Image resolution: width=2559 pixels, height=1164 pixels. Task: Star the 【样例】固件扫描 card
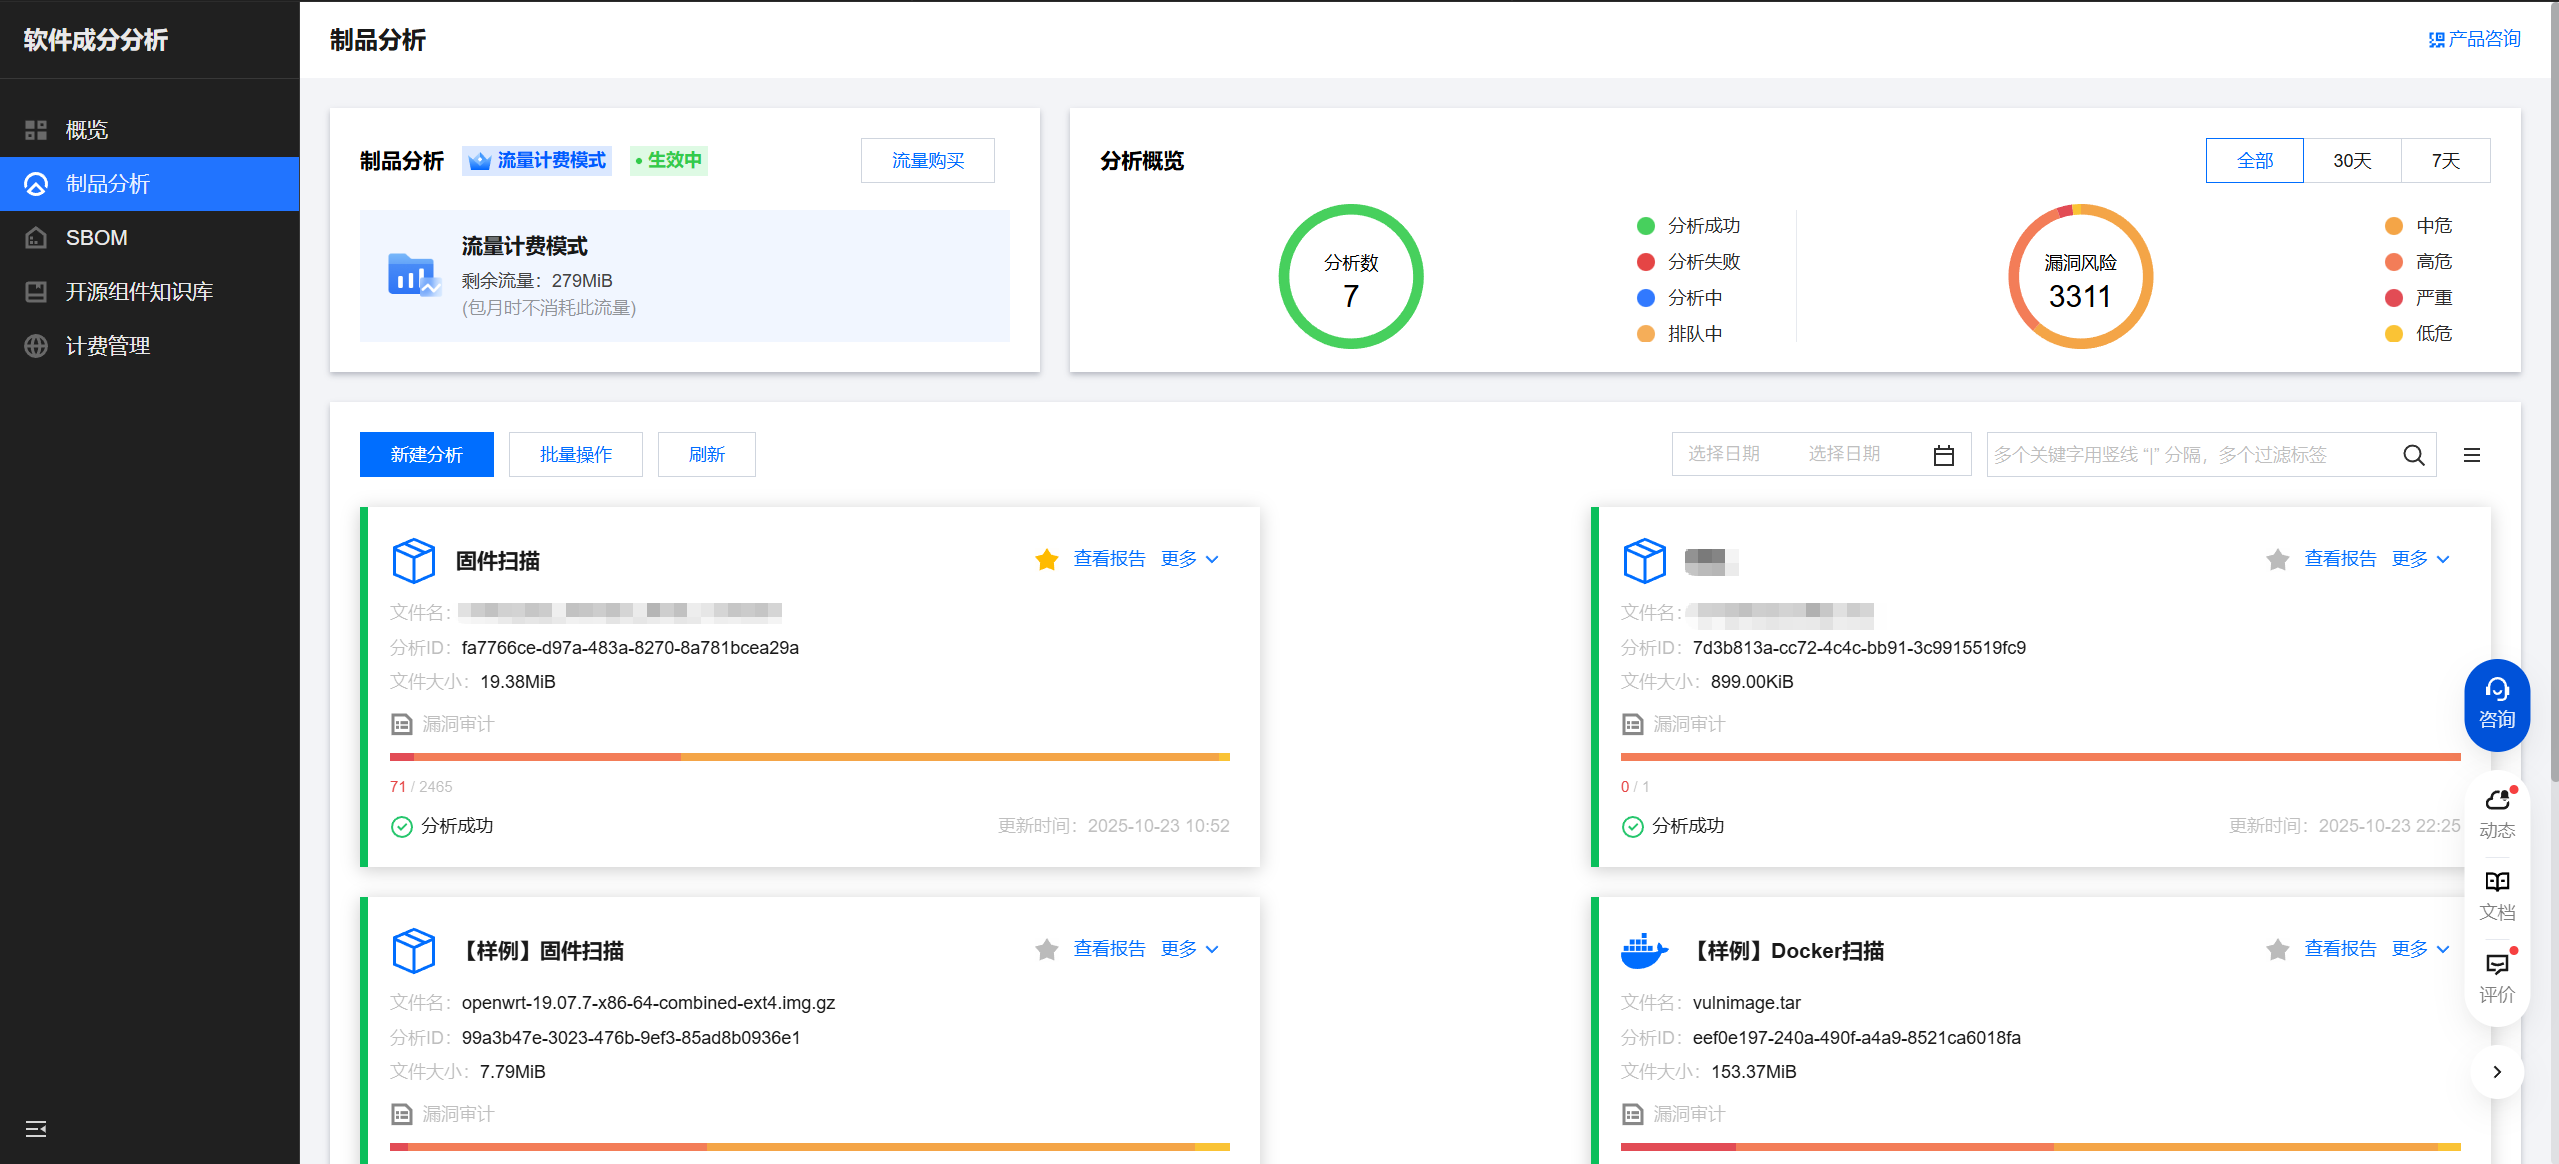pyautogui.click(x=1046, y=949)
